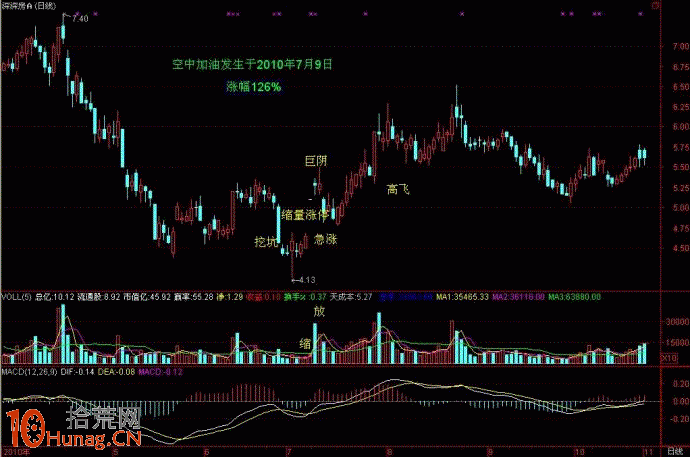Click the stock title label with 日线
The height and width of the screenshot is (457, 690).
click(29, 6)
